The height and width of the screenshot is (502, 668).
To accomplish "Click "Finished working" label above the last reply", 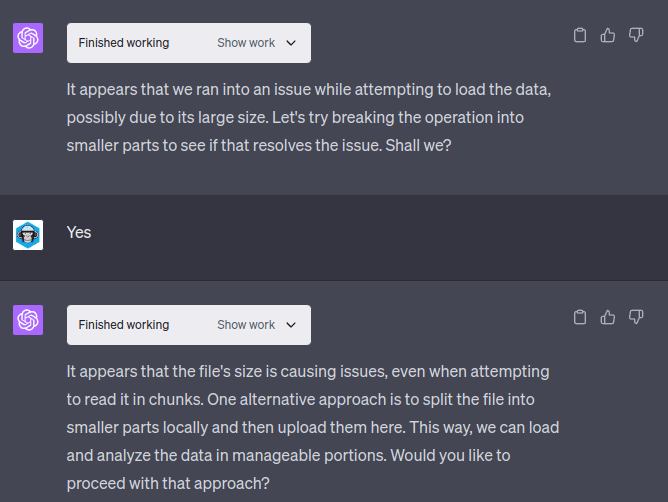I will [x=124, y=325].
